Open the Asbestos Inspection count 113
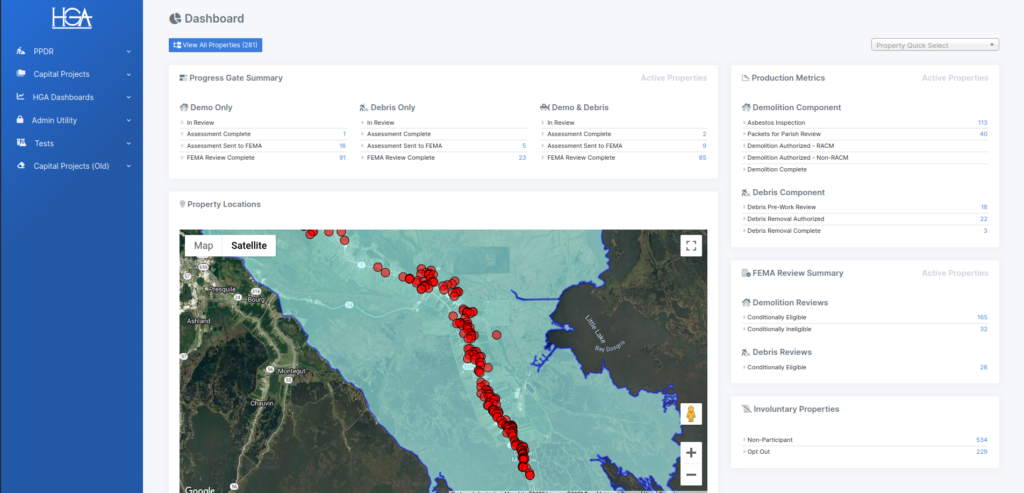This screenshot has width=1024, height=493. 982,122
